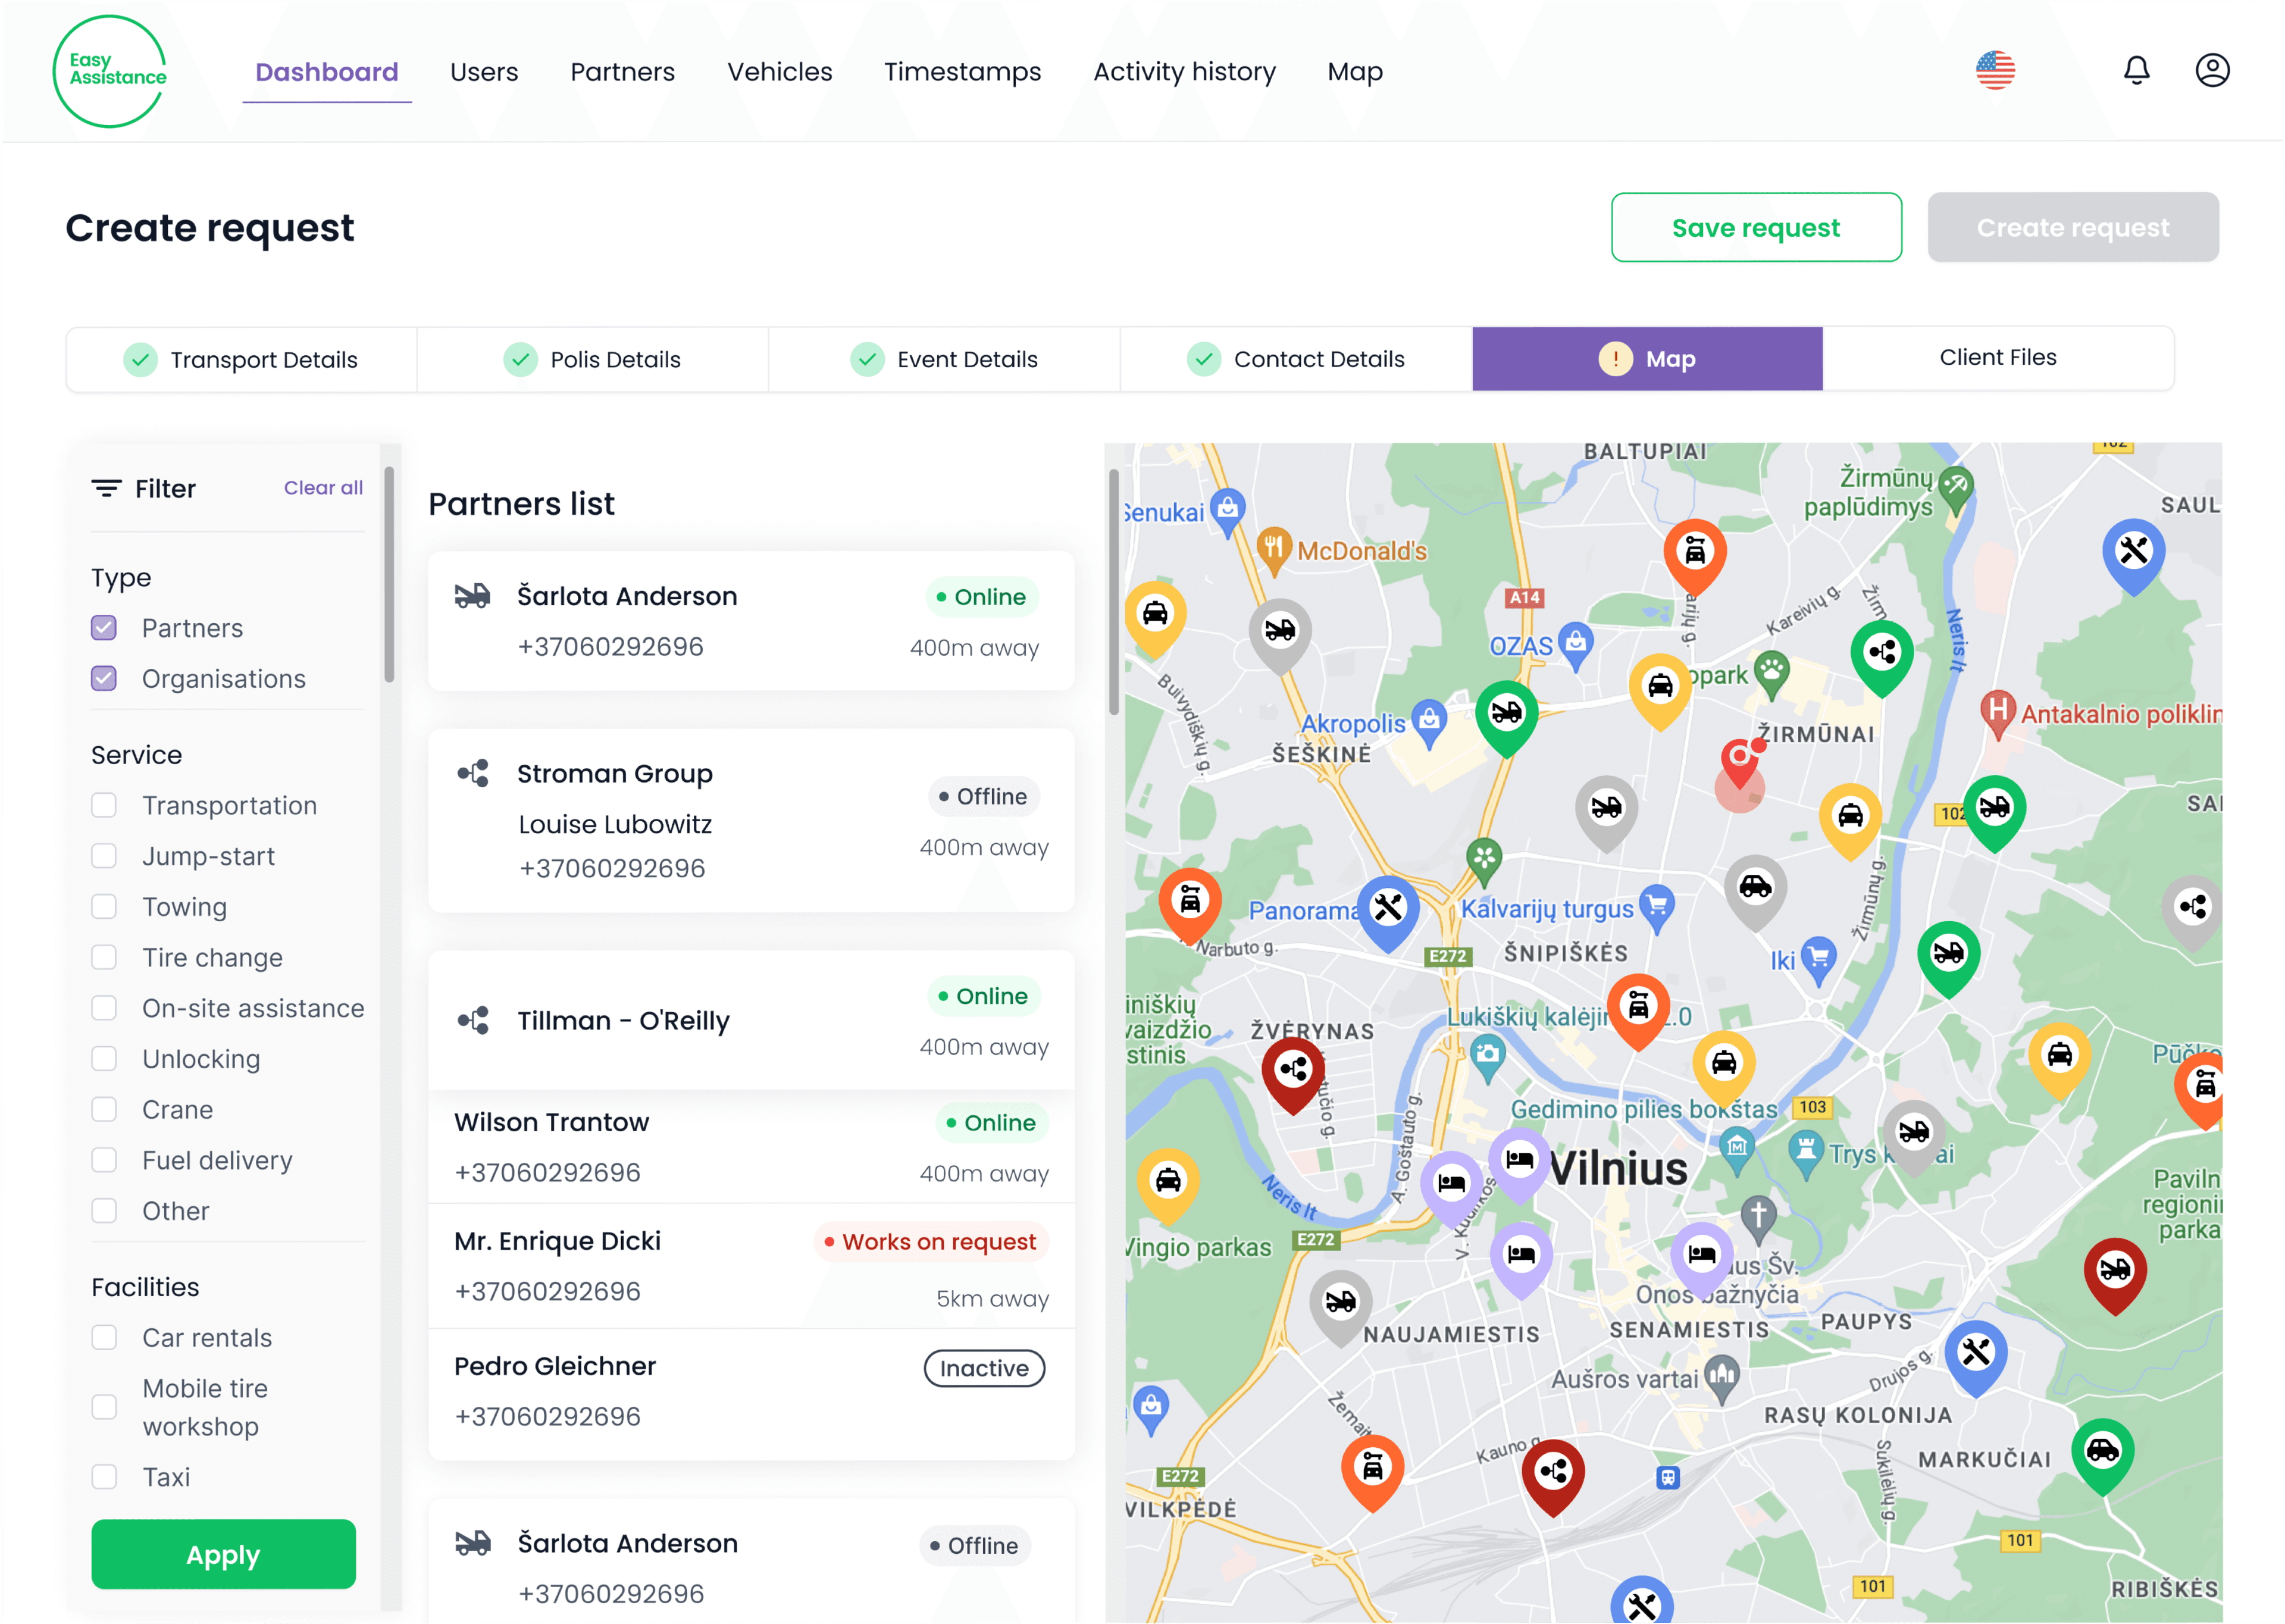Enable the Towing service checkbox
The height and width of the screenshot is (1624, 2285).
pyautogui.click(x=104, y=906)
